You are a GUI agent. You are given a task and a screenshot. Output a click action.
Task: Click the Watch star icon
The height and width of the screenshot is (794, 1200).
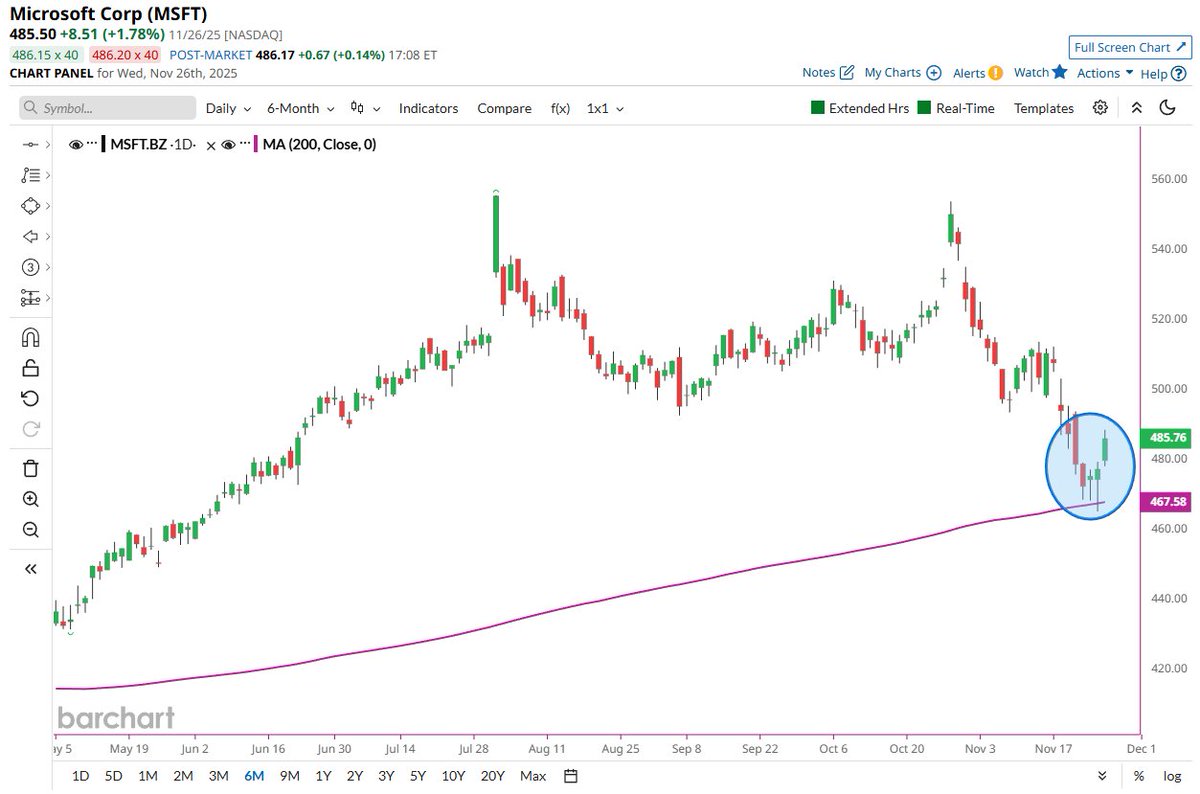pyautogui.click(x=1060, y=72)
